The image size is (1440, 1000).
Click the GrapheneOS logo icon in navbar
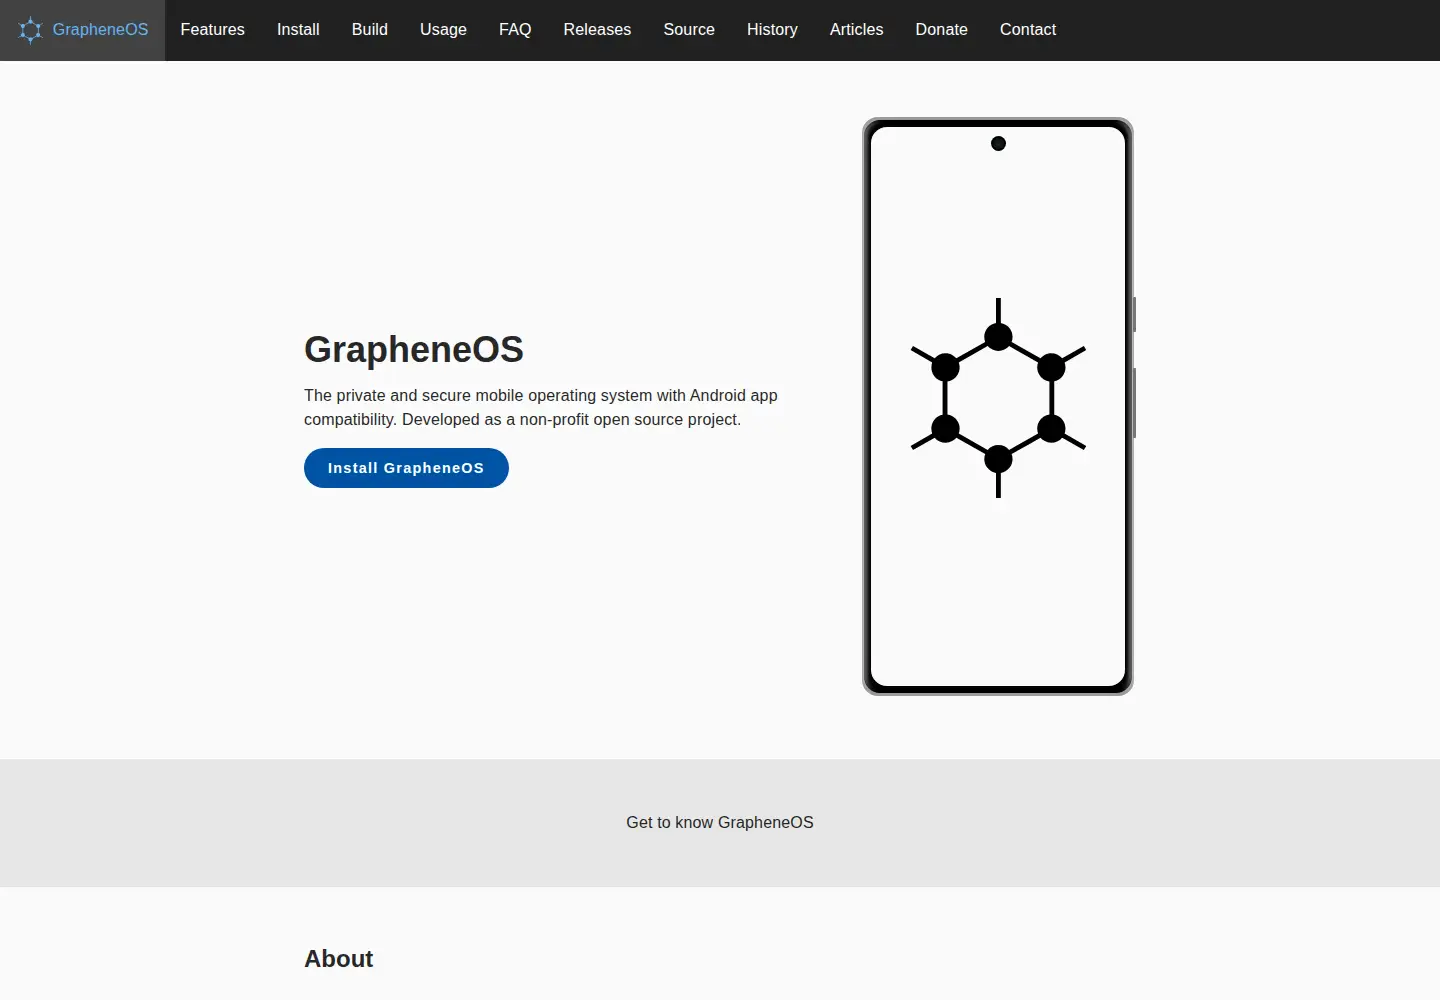(x=31, y=30)
